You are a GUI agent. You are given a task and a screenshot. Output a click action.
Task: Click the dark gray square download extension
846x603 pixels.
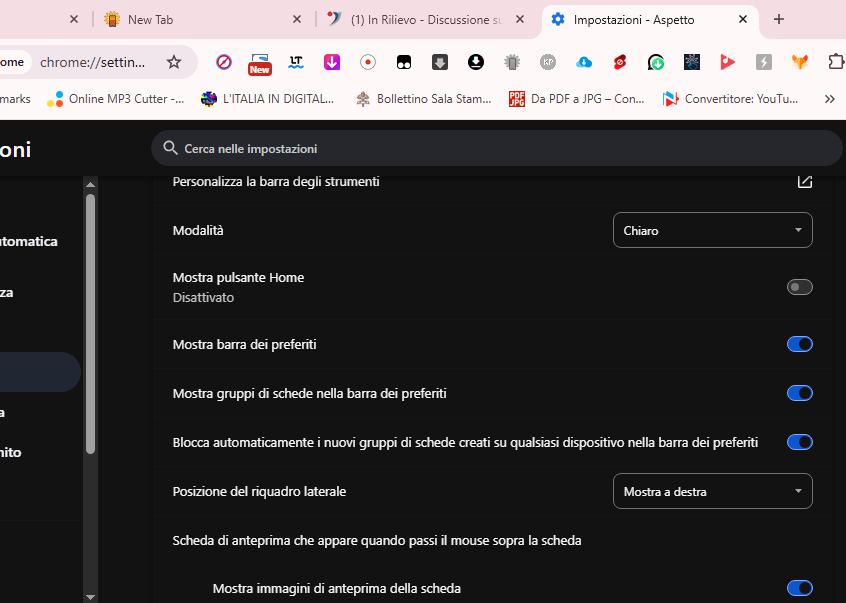(440, 63)
